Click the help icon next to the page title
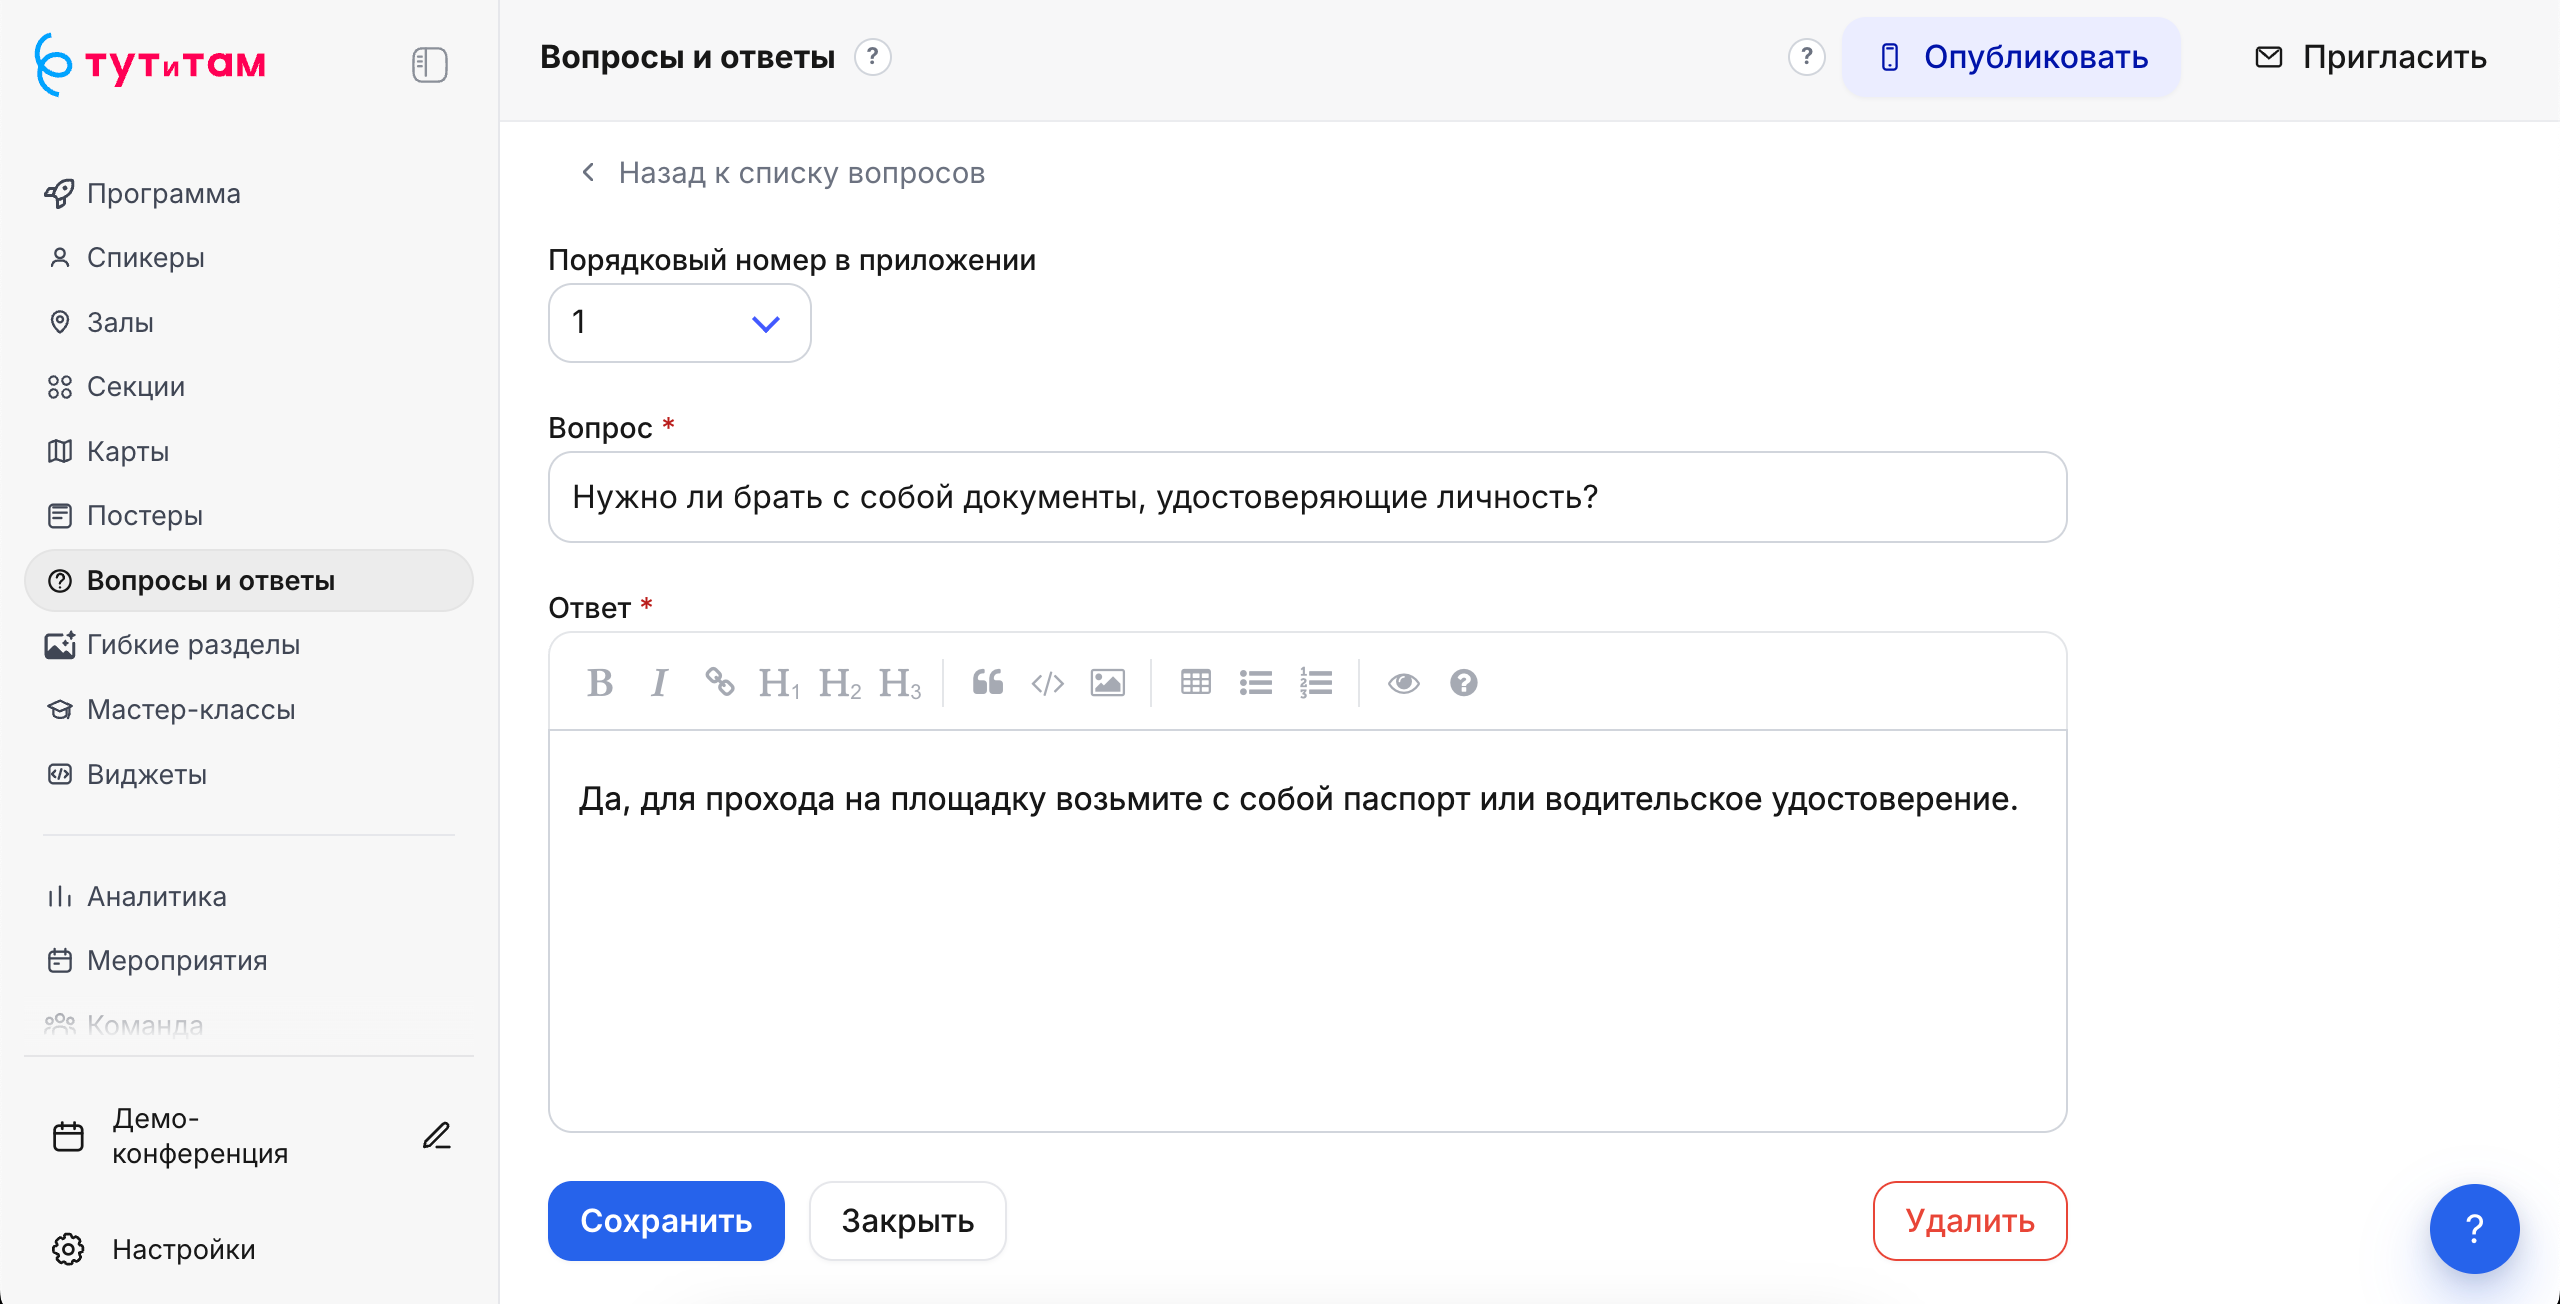Screen dimensions: 2560x1304 pos(873,57)
